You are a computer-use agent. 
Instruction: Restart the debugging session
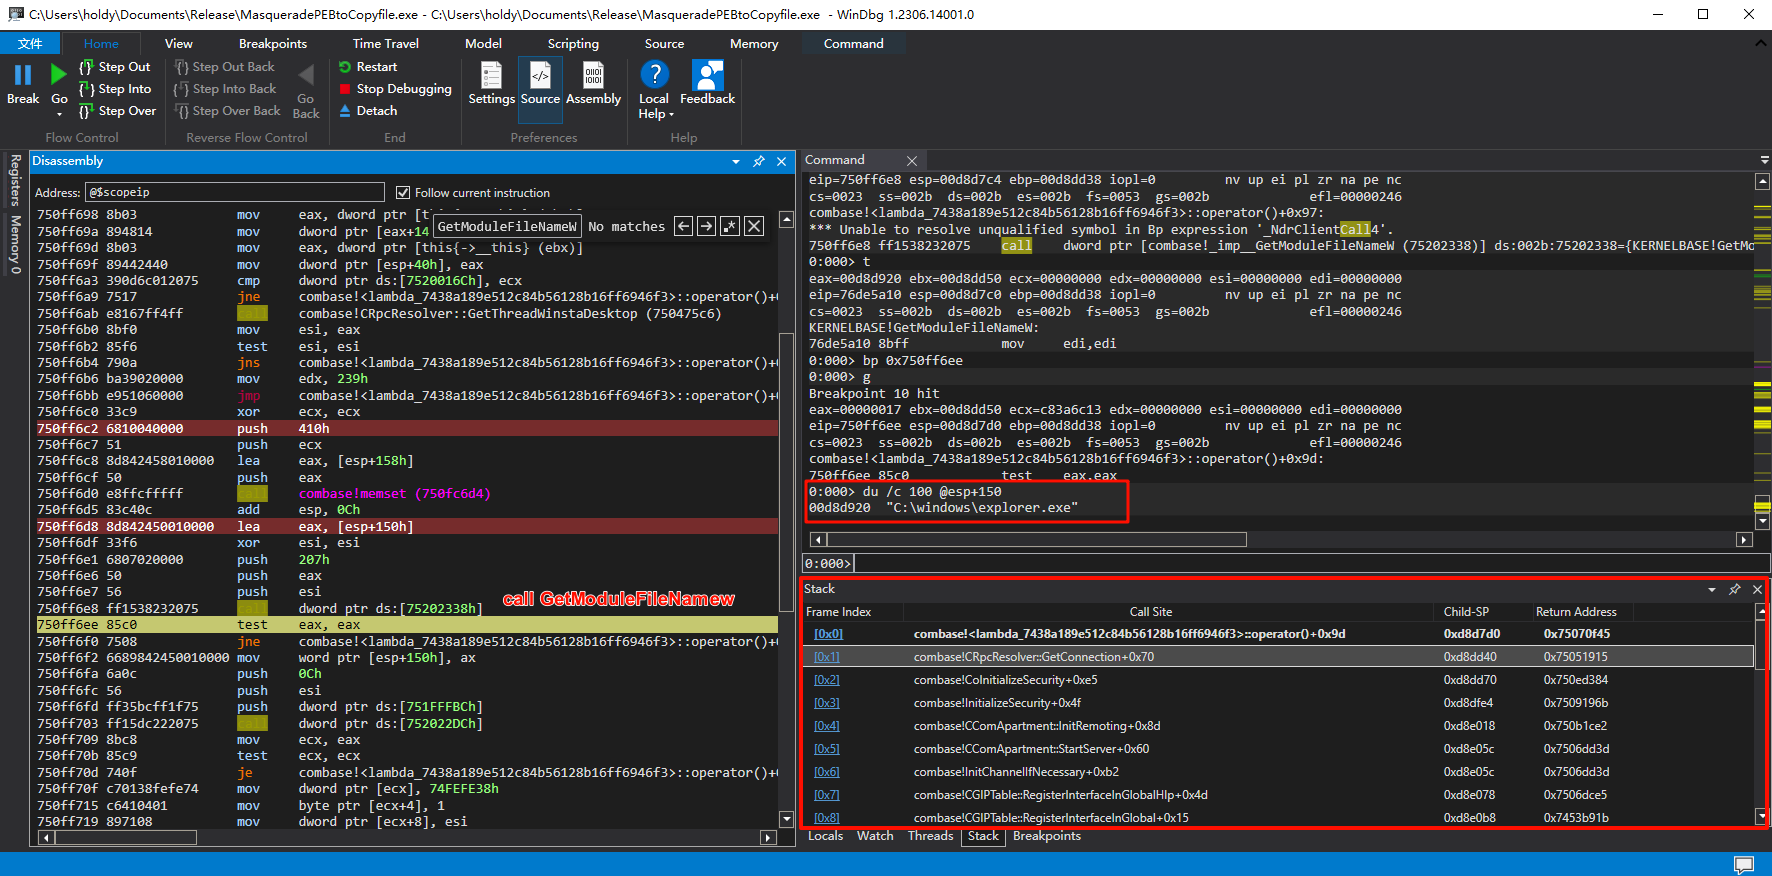coord(368,67)
